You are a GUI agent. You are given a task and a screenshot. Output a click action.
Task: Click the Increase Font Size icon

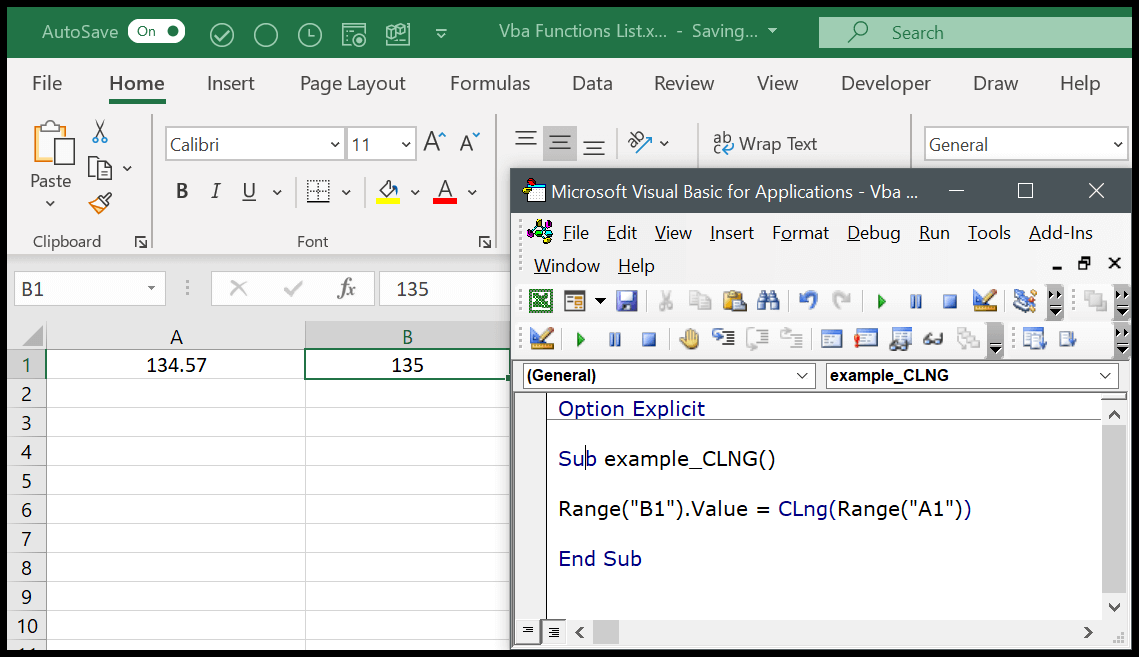click(434, 143)
